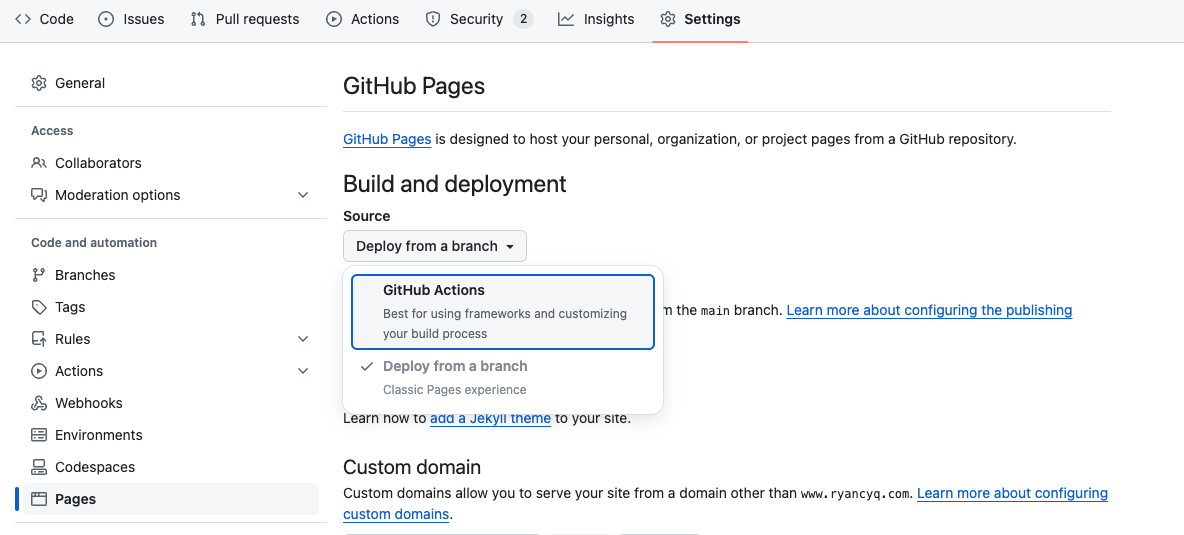Switch to the Issues tab
The width and height of the screenshot is (1184, 535).
[131, 20]
